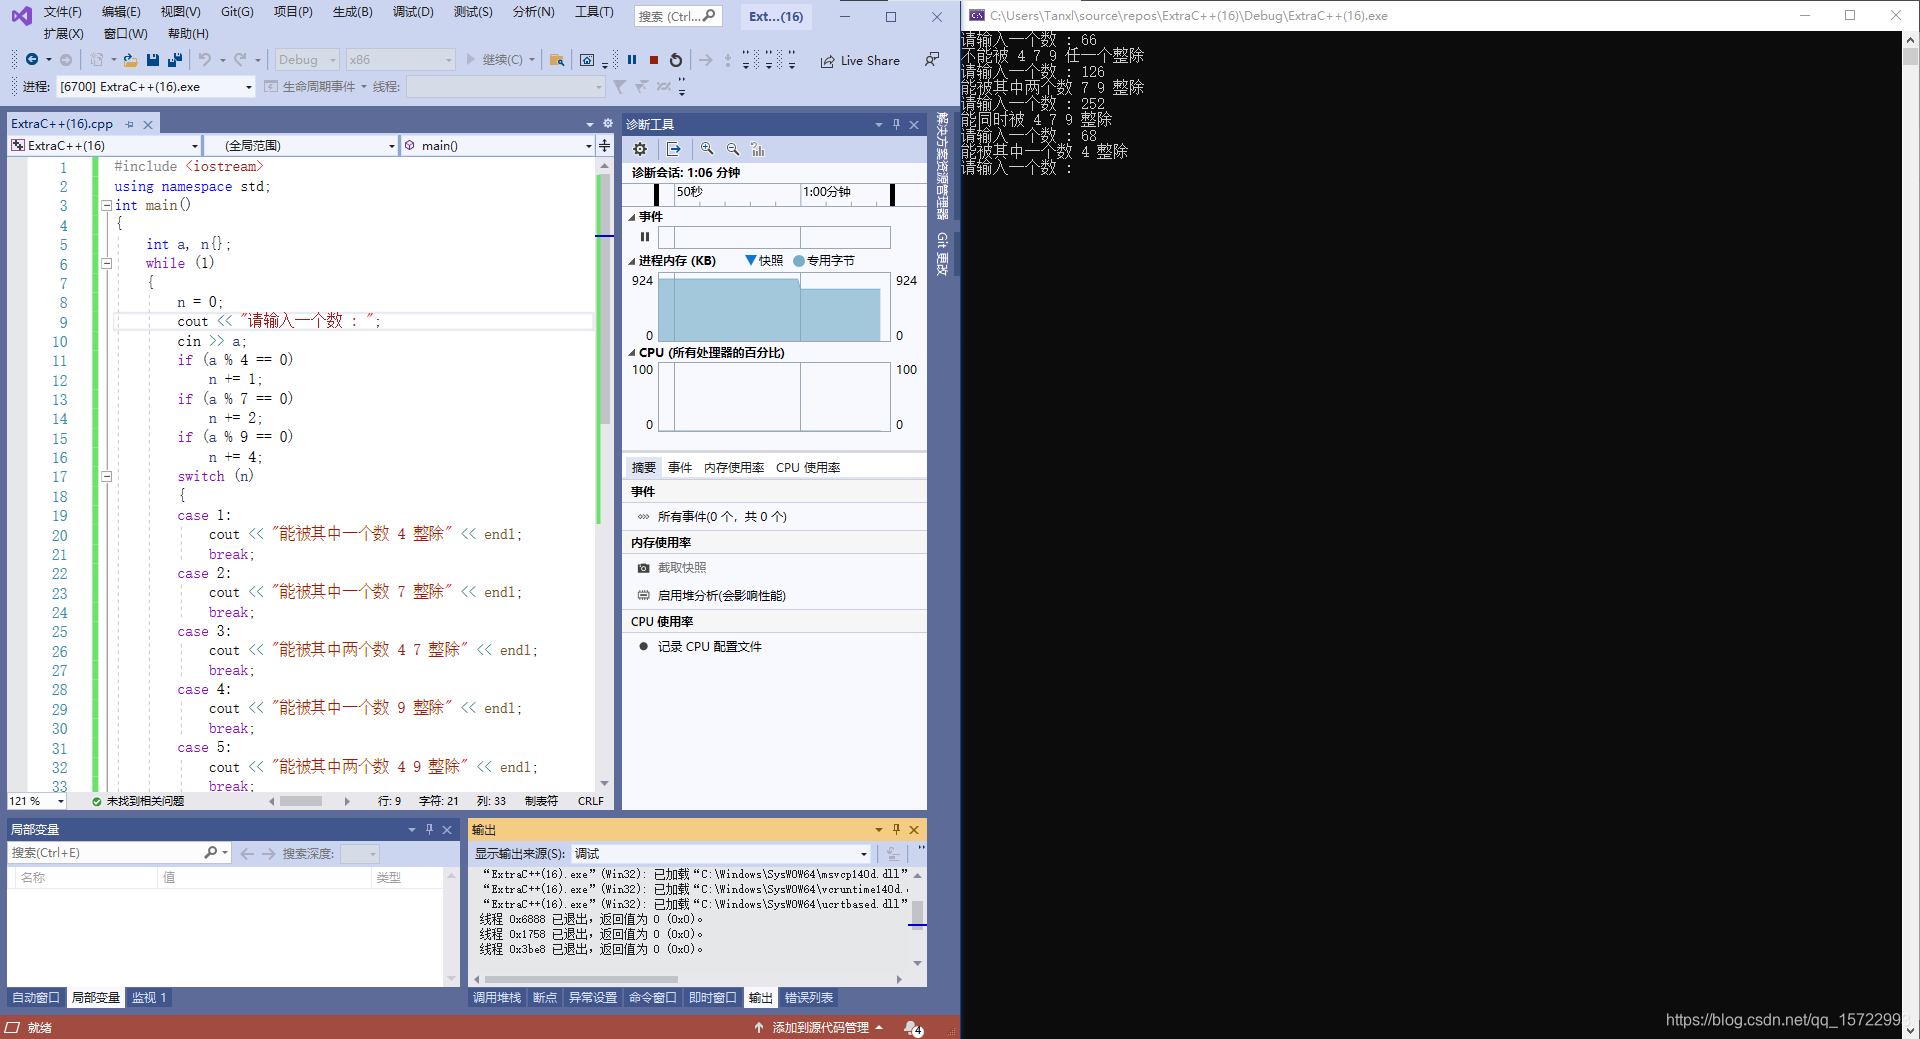Click the notifications bell icon in status bar
Screen dimensions: 1920x1039
[x=913, y=1028]
